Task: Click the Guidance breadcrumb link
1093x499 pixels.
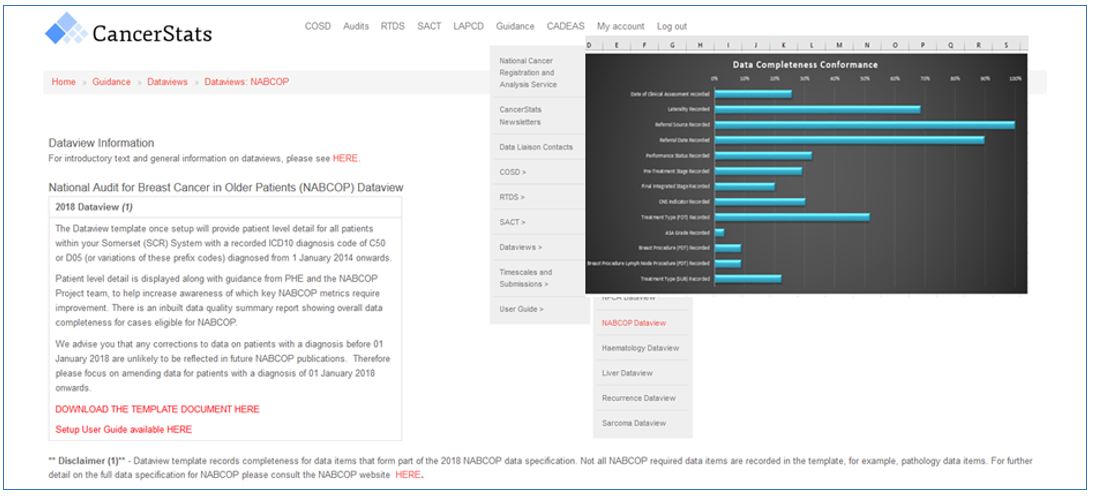Action: [x=112, y=82]
